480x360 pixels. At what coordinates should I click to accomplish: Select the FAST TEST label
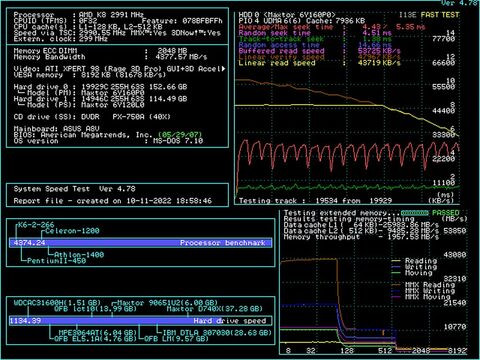pyautogui.click(x=440, y=15)
